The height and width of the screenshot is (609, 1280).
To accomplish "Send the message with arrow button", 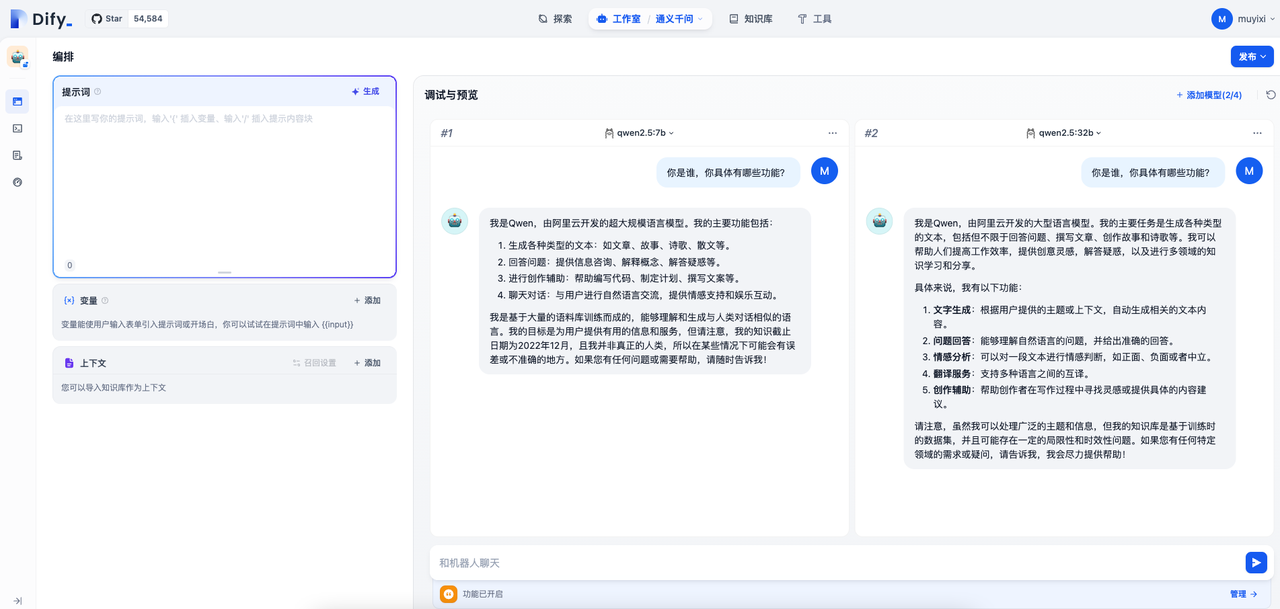I will (x=1256, y=563).
